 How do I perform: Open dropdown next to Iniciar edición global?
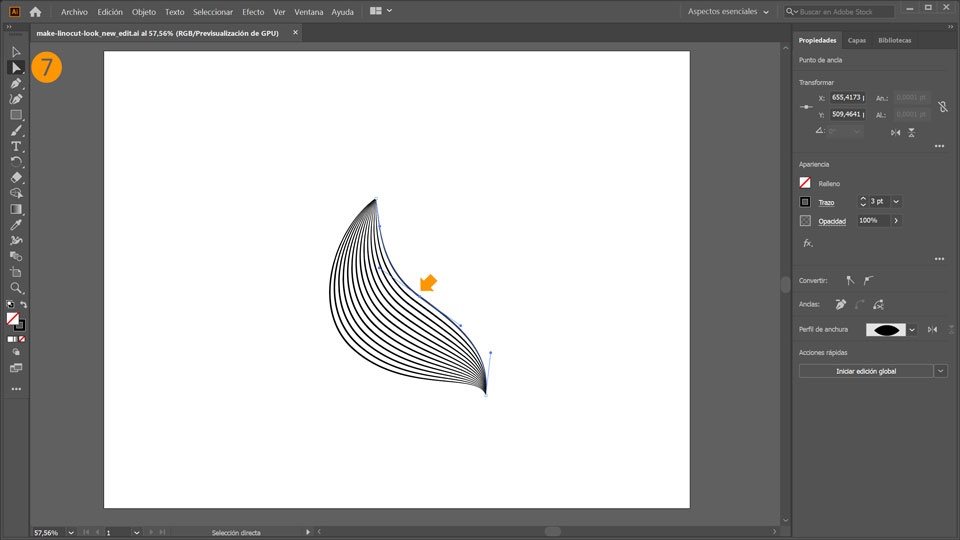941,371
